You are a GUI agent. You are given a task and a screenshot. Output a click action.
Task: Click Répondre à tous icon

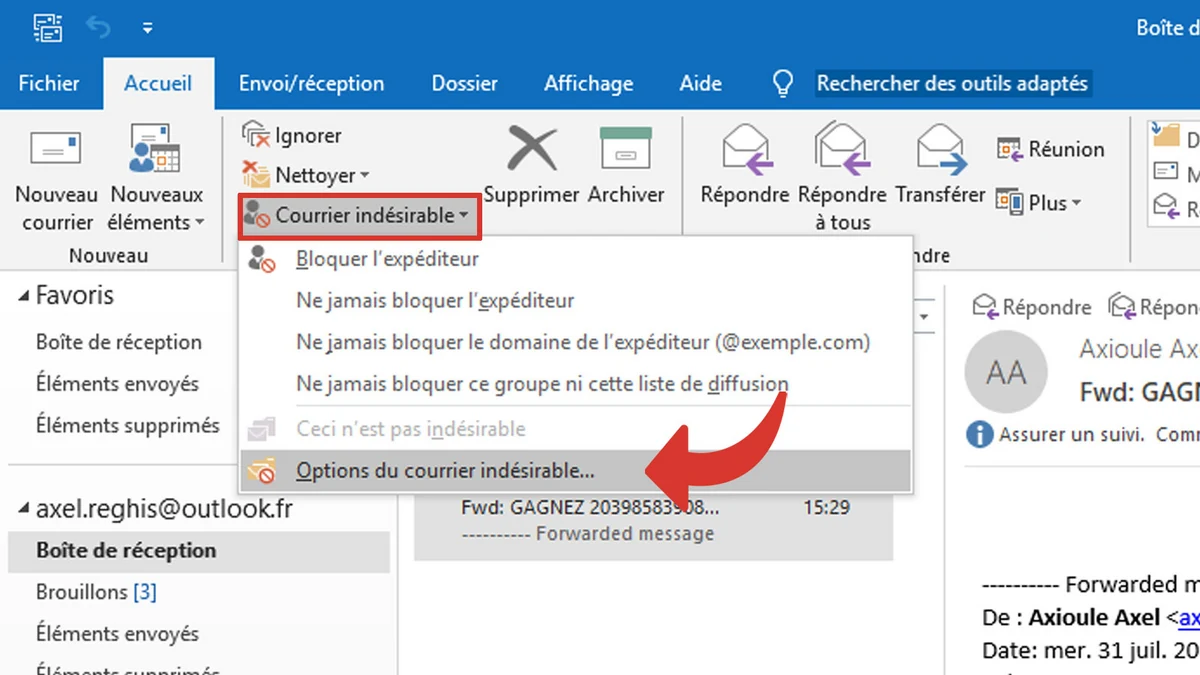pyautogui.click(x=842, y=150)
